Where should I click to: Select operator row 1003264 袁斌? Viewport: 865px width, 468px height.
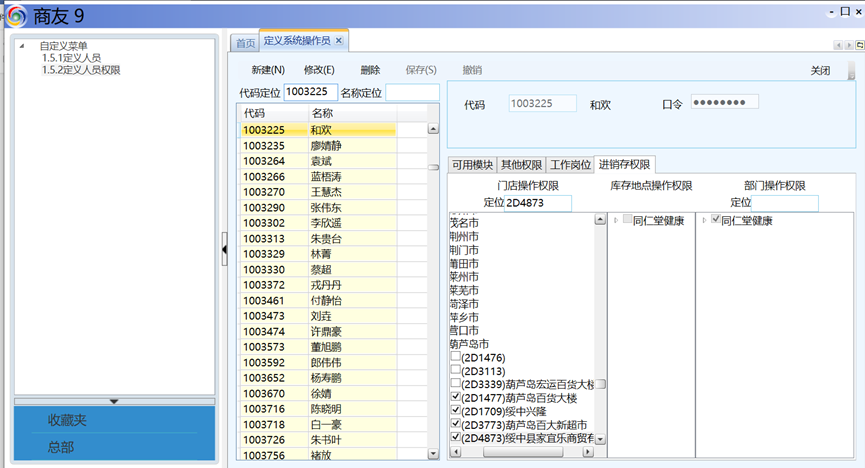click(319, 161)
